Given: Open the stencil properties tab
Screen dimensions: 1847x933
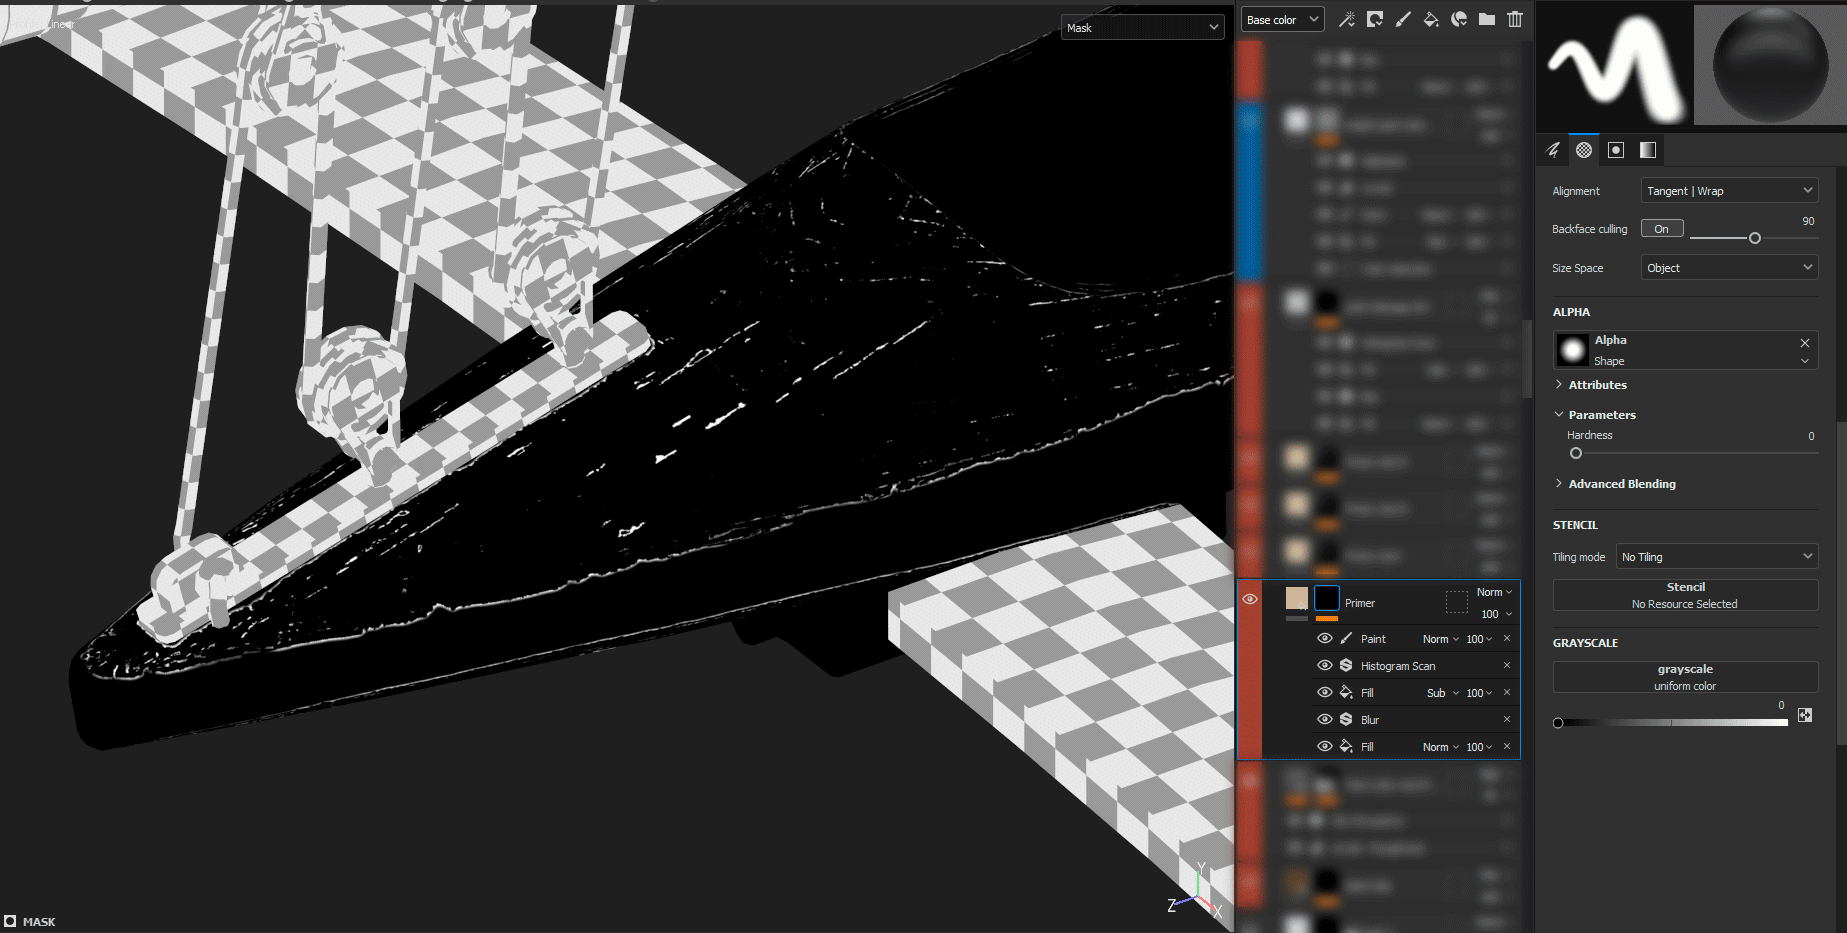Looking at the screenshot, I should (x=1616, y=150).
